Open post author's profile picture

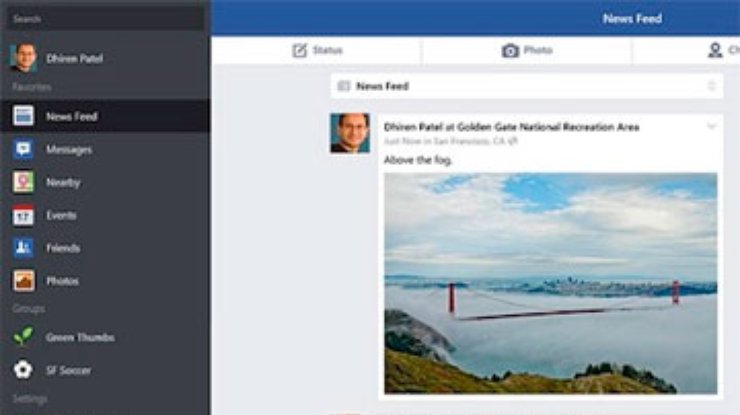pyautogui.click(x=350, y=133)
